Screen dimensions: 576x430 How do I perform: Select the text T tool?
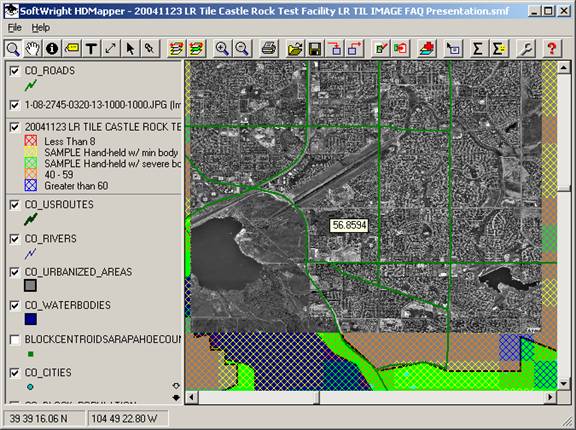(91, 48)
